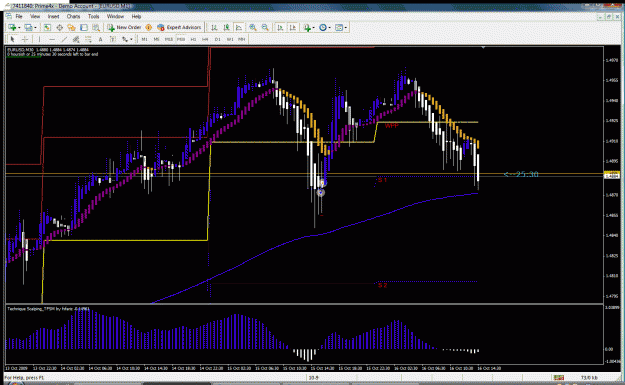Click the MetaEditor orange icon
The height and width of the screenshot is (385, 625).
(149, 27)
